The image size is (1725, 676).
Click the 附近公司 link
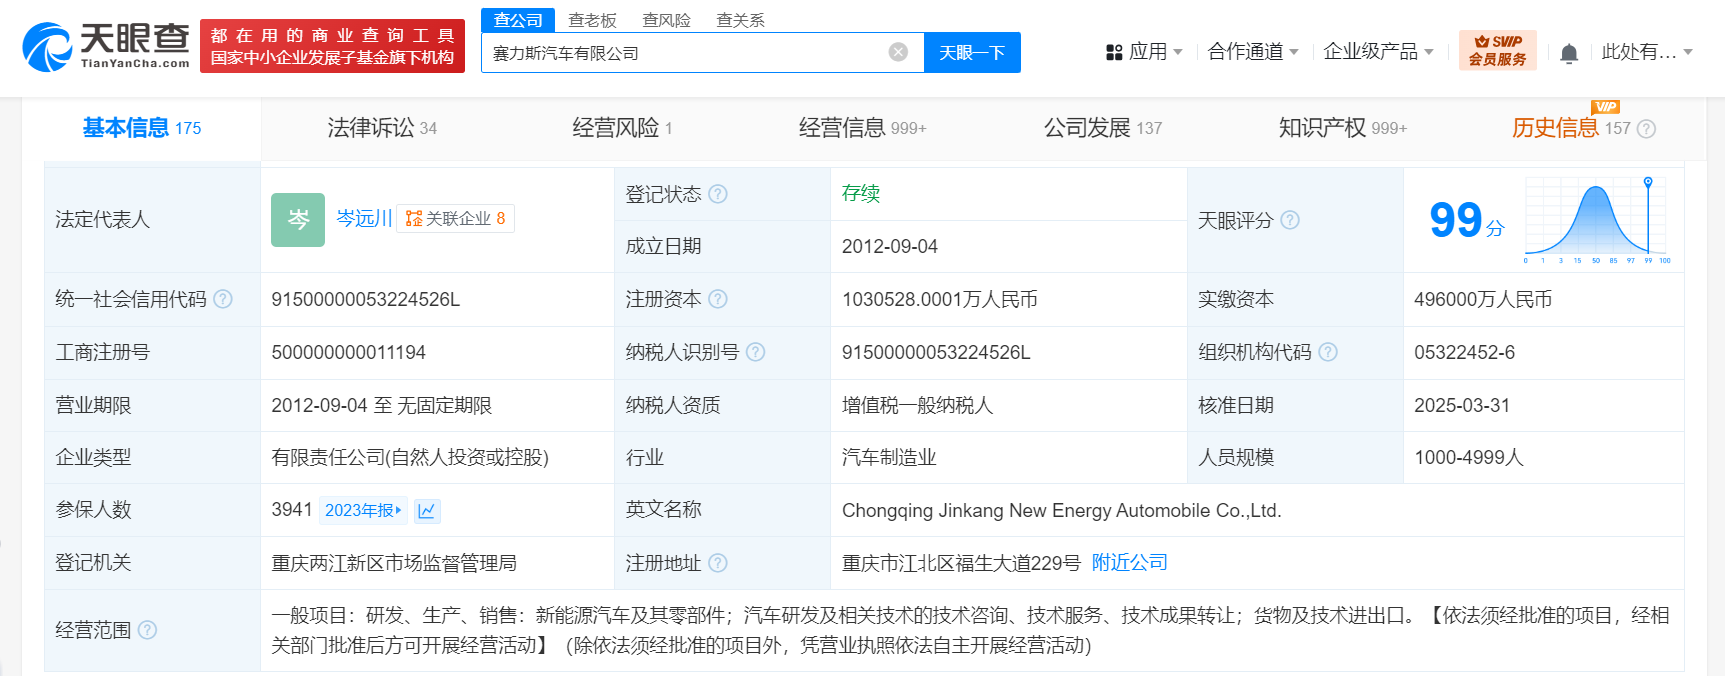[1129, 563]
